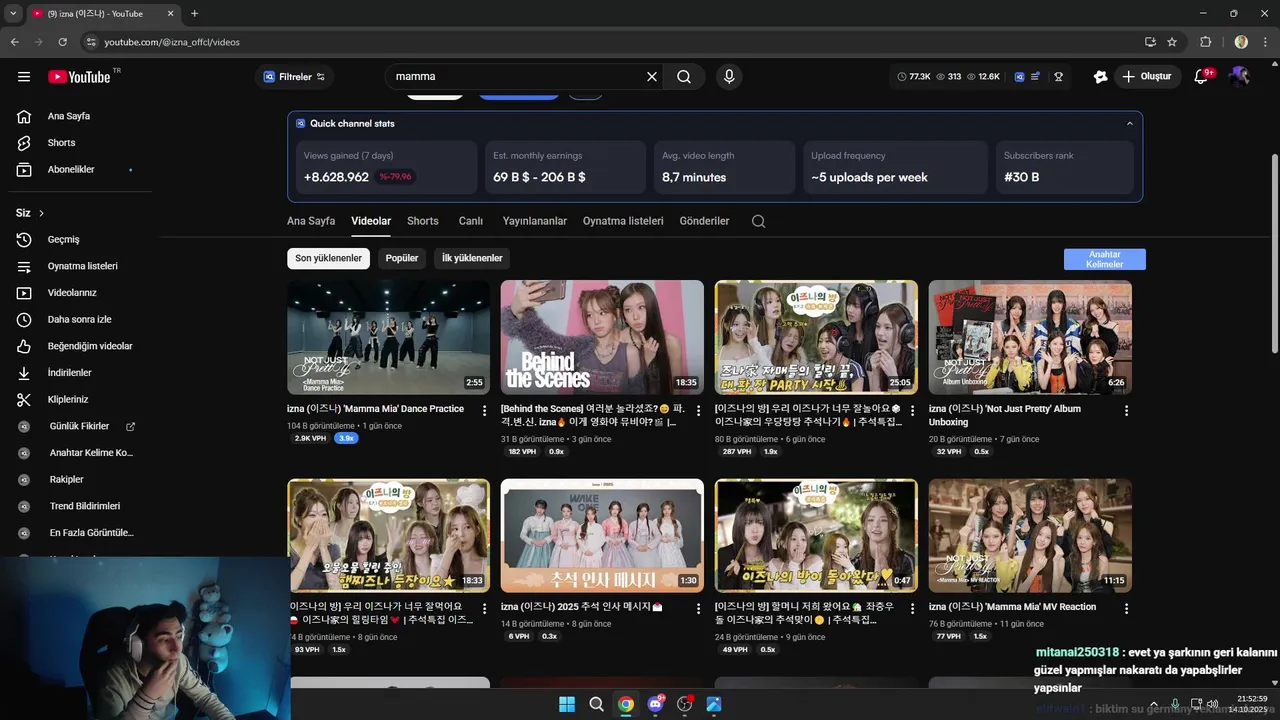This screenshot has width=1280, height=720.
Task: Click the Behind the Scenes thumbnail
Action: pos(602,337)
